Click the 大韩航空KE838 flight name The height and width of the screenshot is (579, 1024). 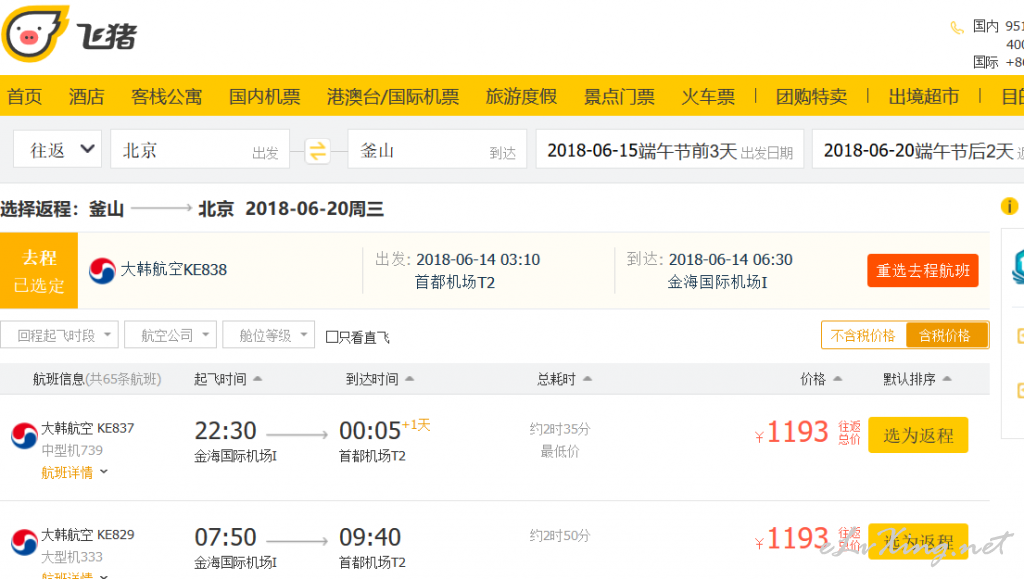174,270
